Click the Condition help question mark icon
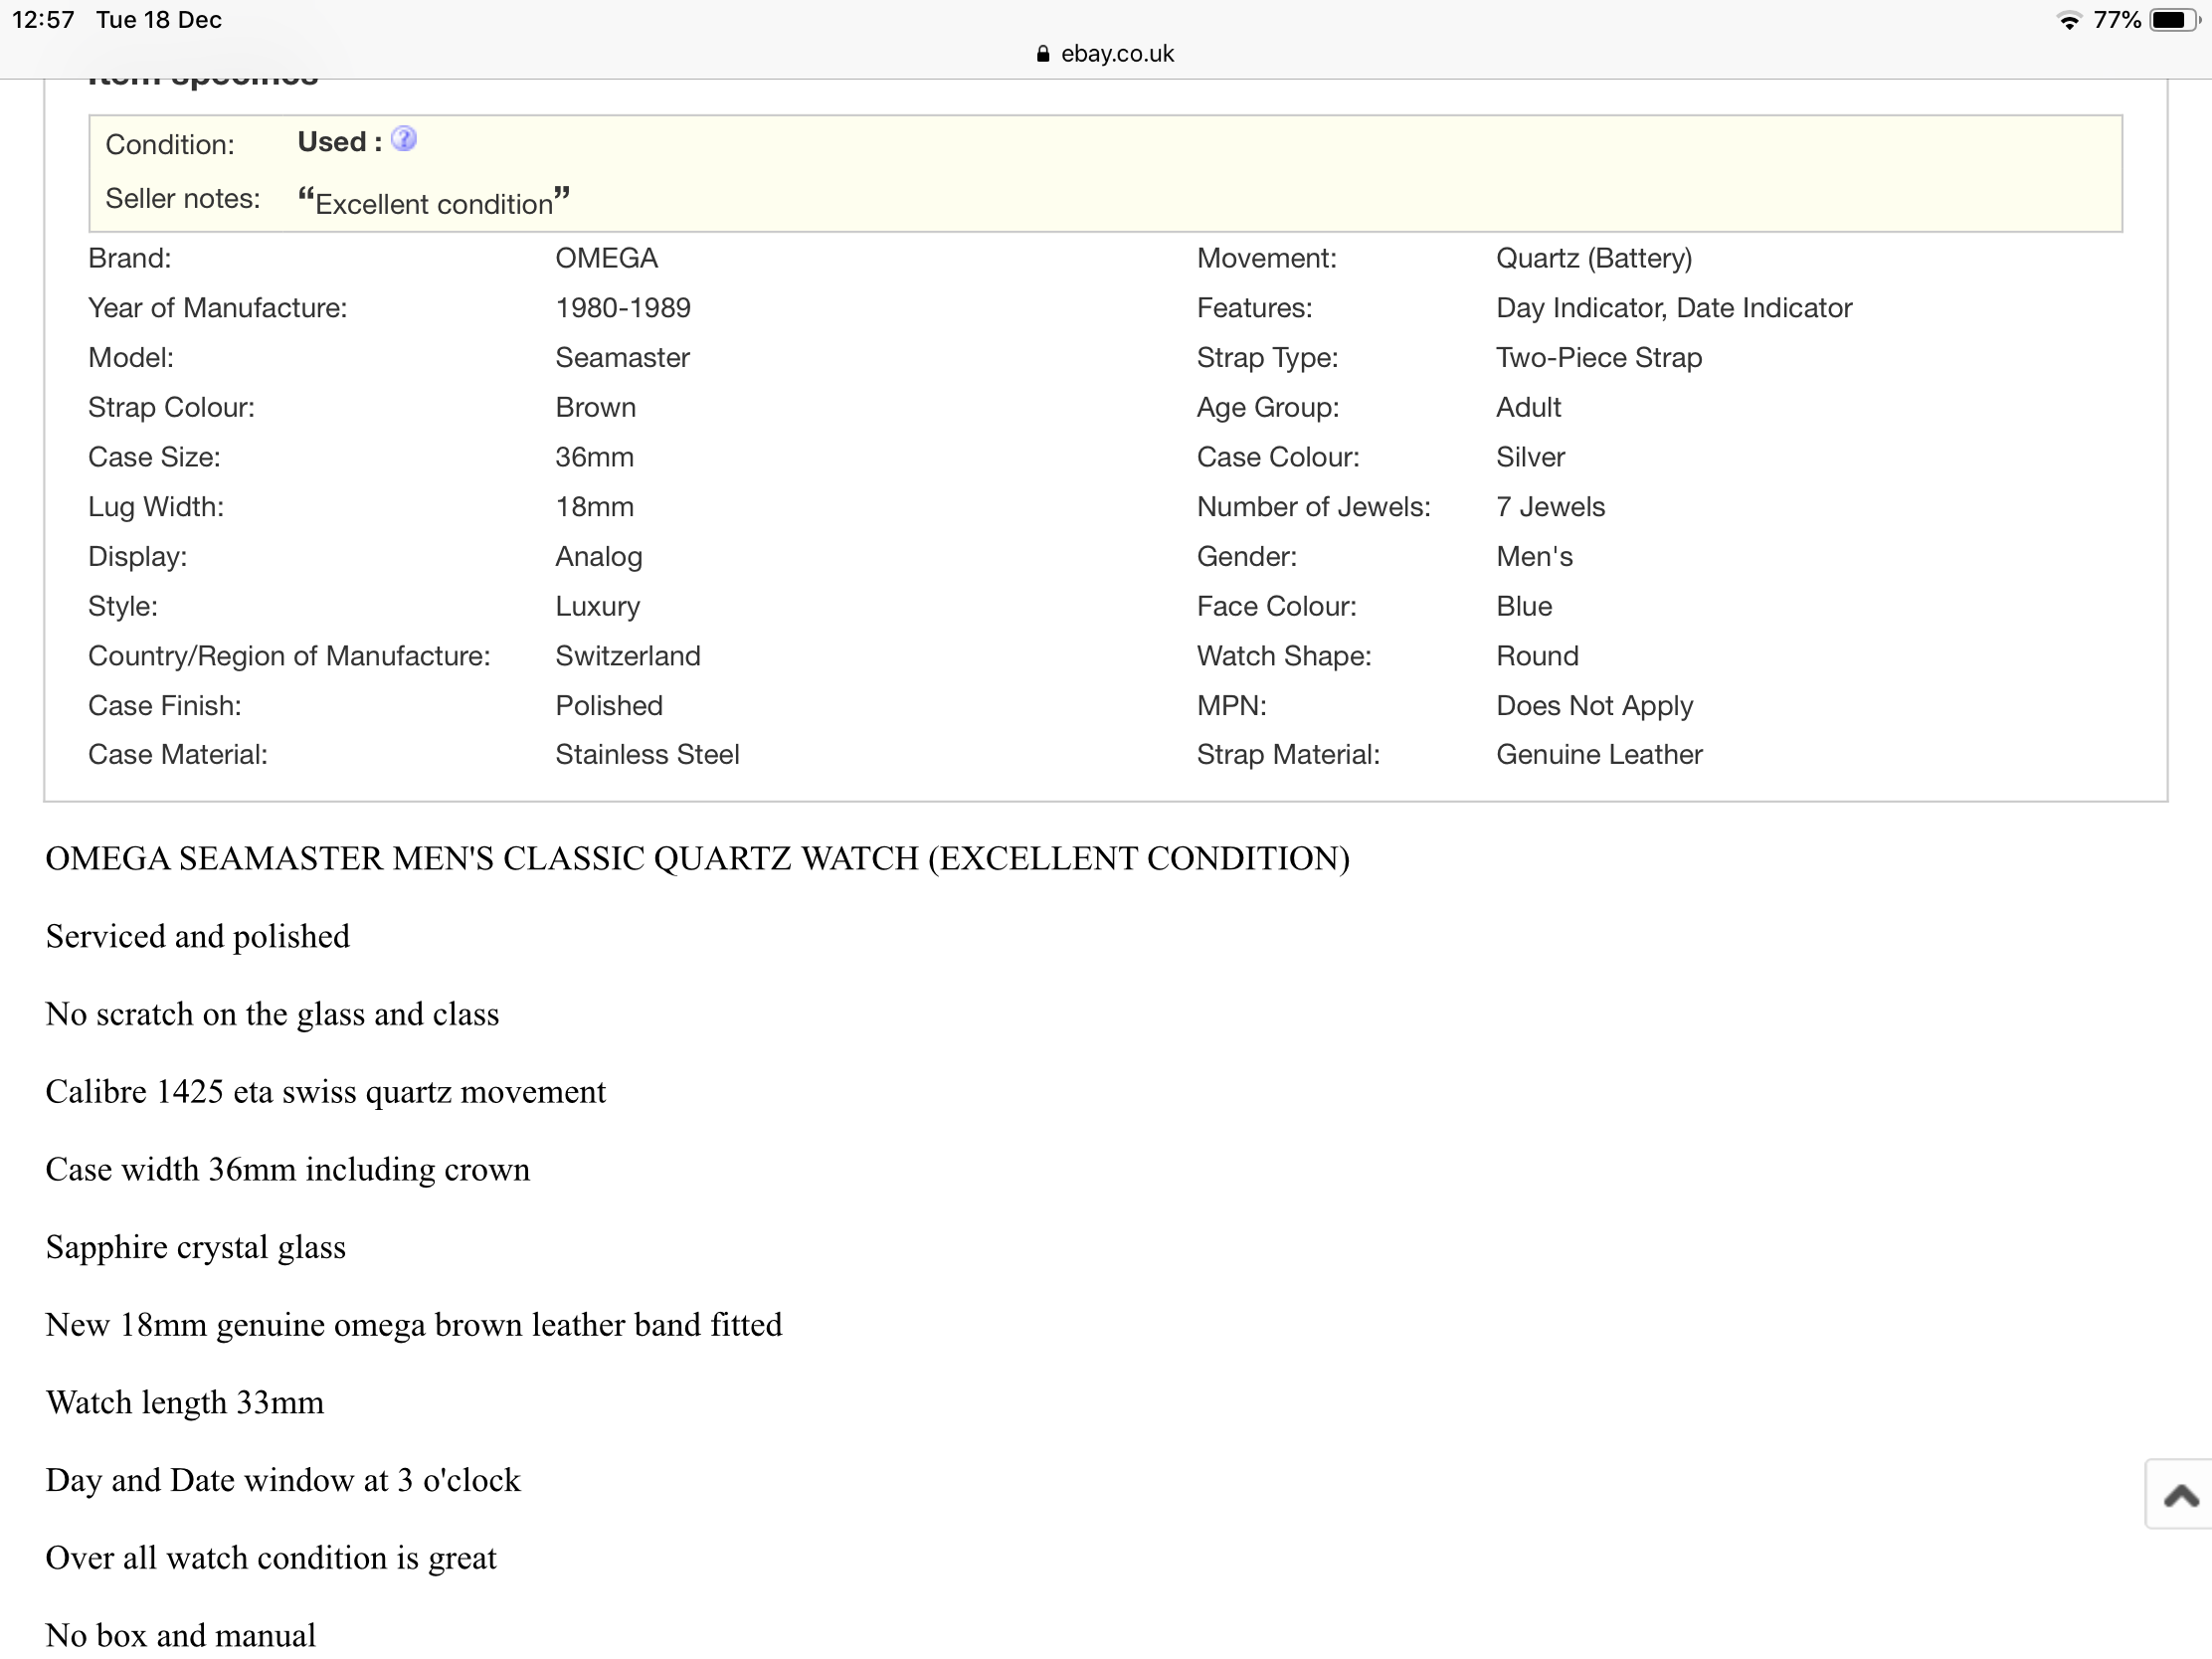This screenshot has height=1659, width=2212. pos(404,139)
